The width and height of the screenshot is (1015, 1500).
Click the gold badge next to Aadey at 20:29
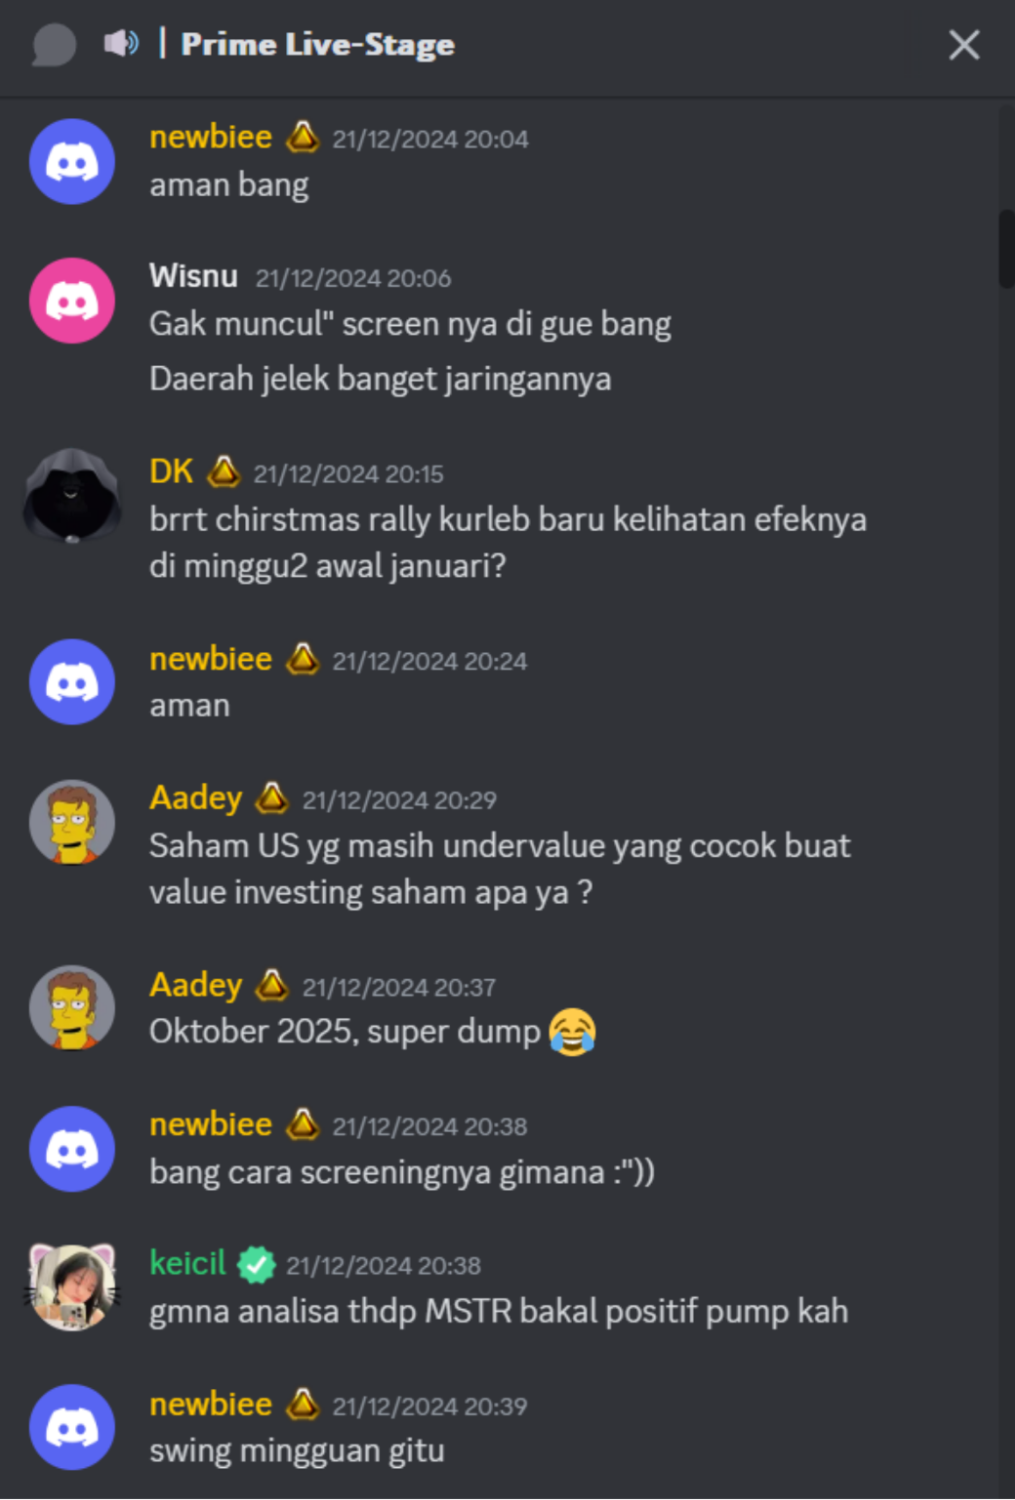click(271, 798)
